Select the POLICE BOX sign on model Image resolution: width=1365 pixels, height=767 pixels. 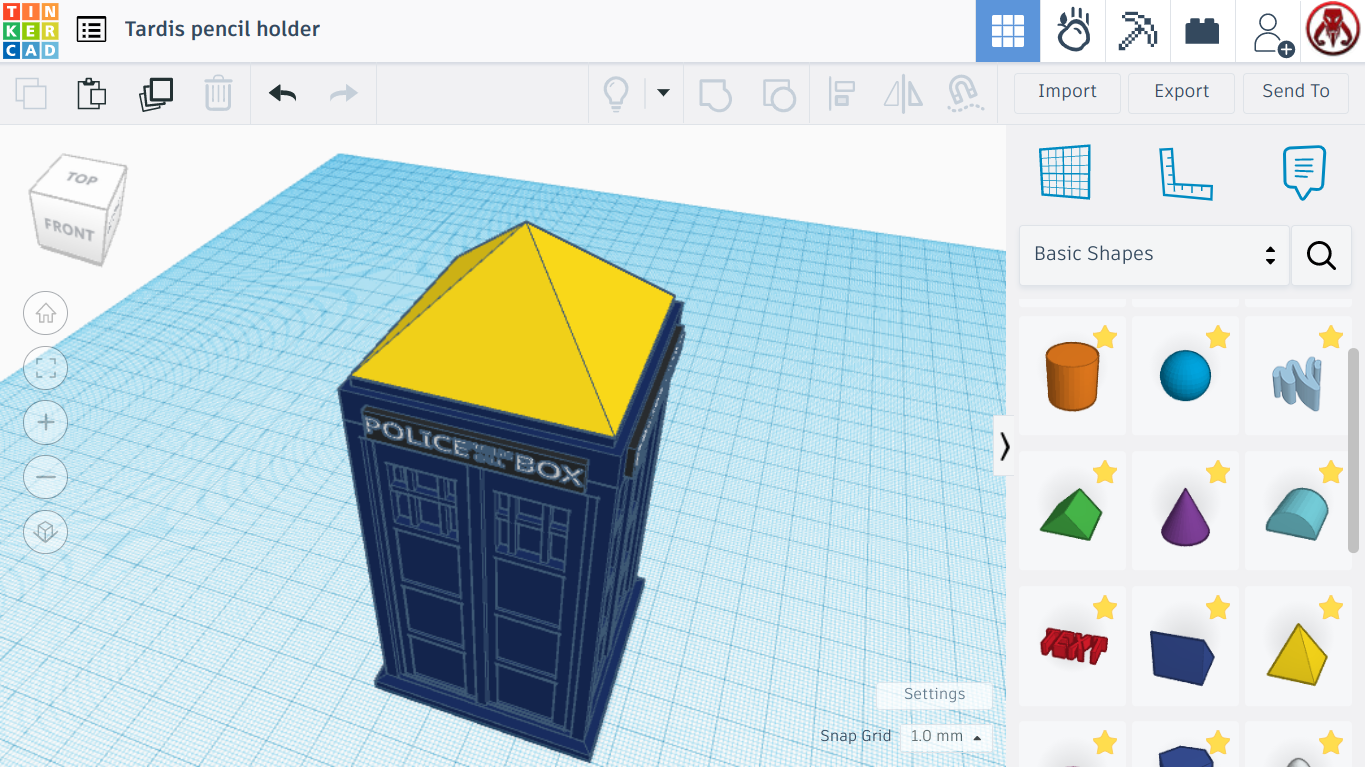pyautogui.click(x=474, y=450)
